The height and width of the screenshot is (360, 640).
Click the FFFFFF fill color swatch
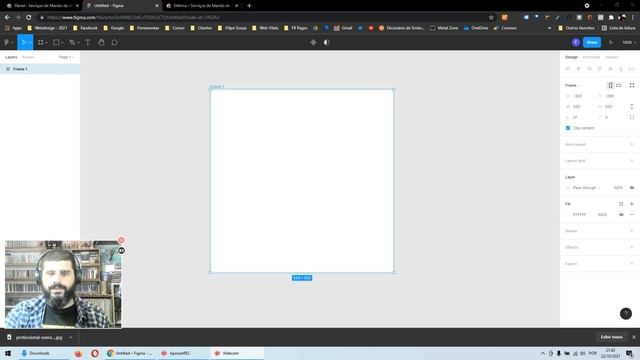[568, 214]
